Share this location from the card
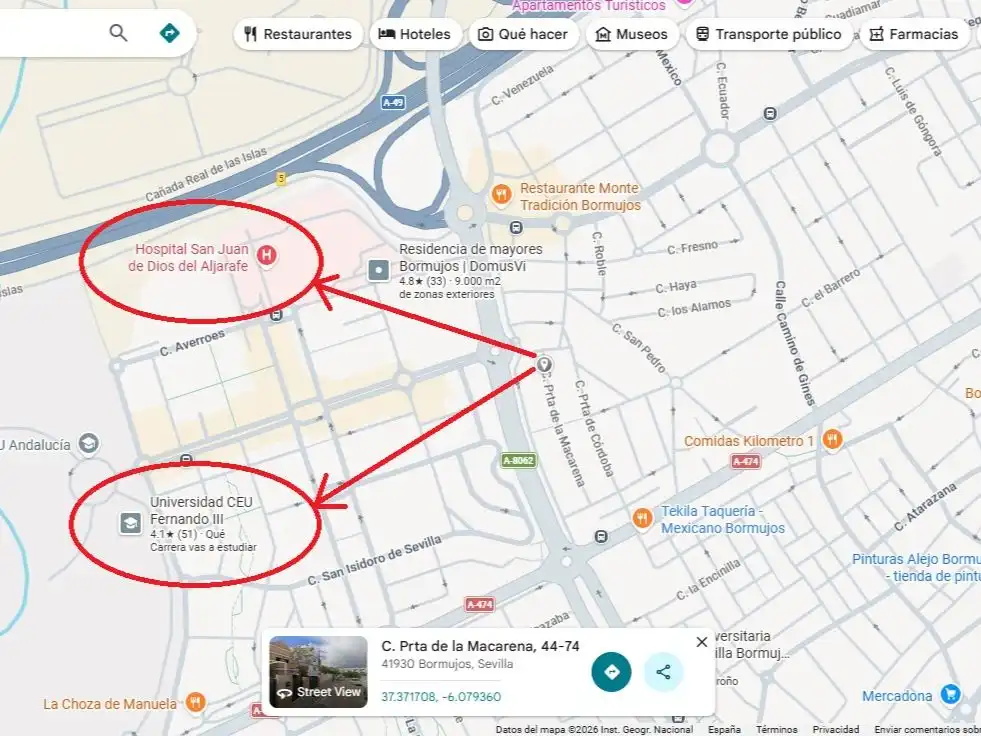 point(663,672)
